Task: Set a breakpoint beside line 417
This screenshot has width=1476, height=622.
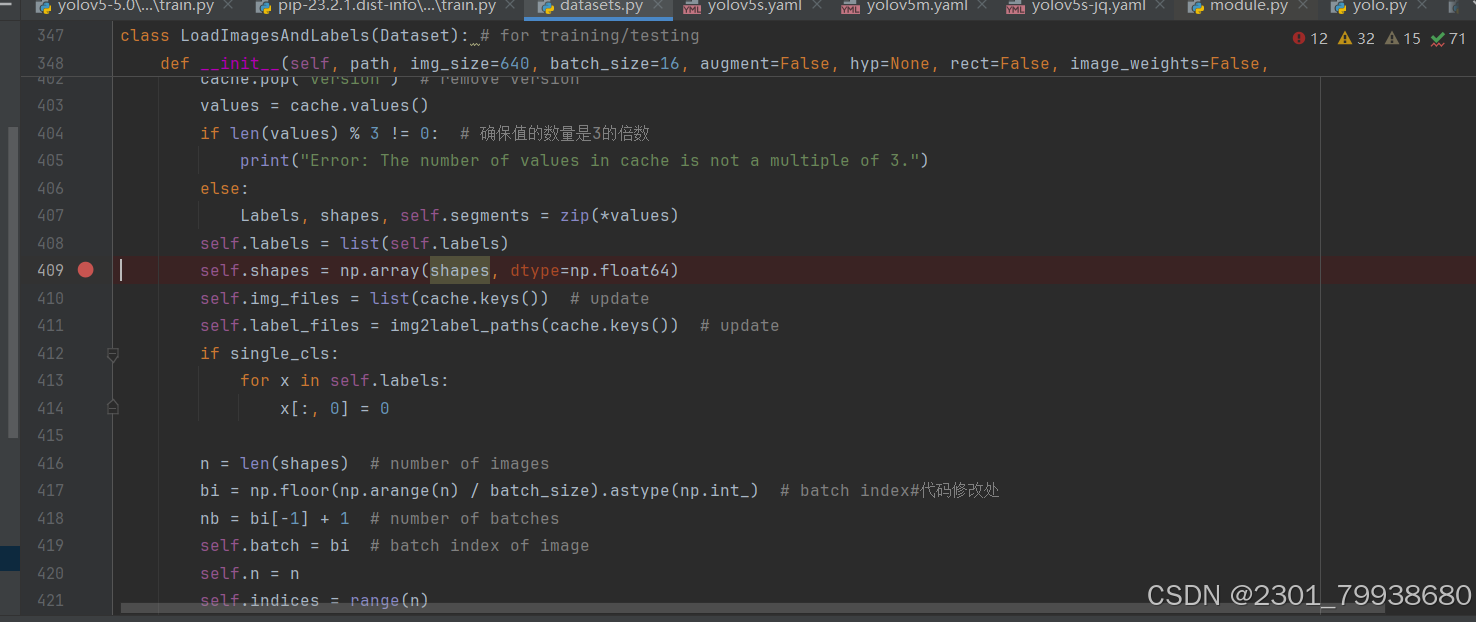Action: click(85, 490)
